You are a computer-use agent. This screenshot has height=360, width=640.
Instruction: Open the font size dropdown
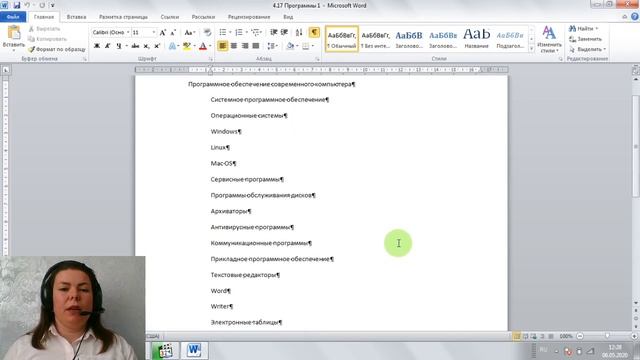[154, 32]
